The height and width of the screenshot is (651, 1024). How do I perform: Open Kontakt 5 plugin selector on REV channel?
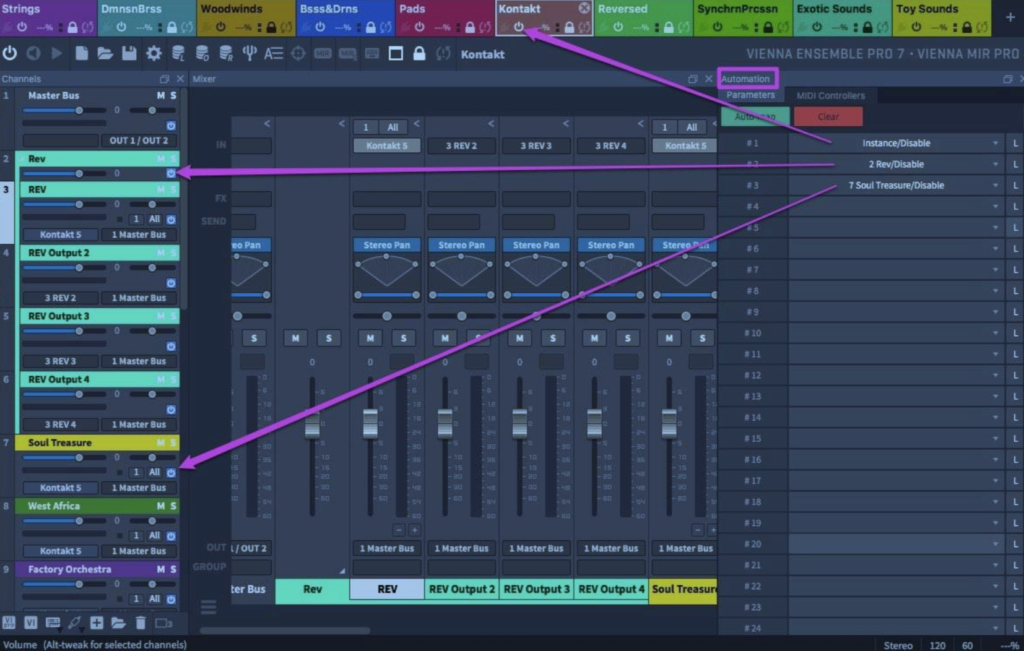click(x=61, y=234)
